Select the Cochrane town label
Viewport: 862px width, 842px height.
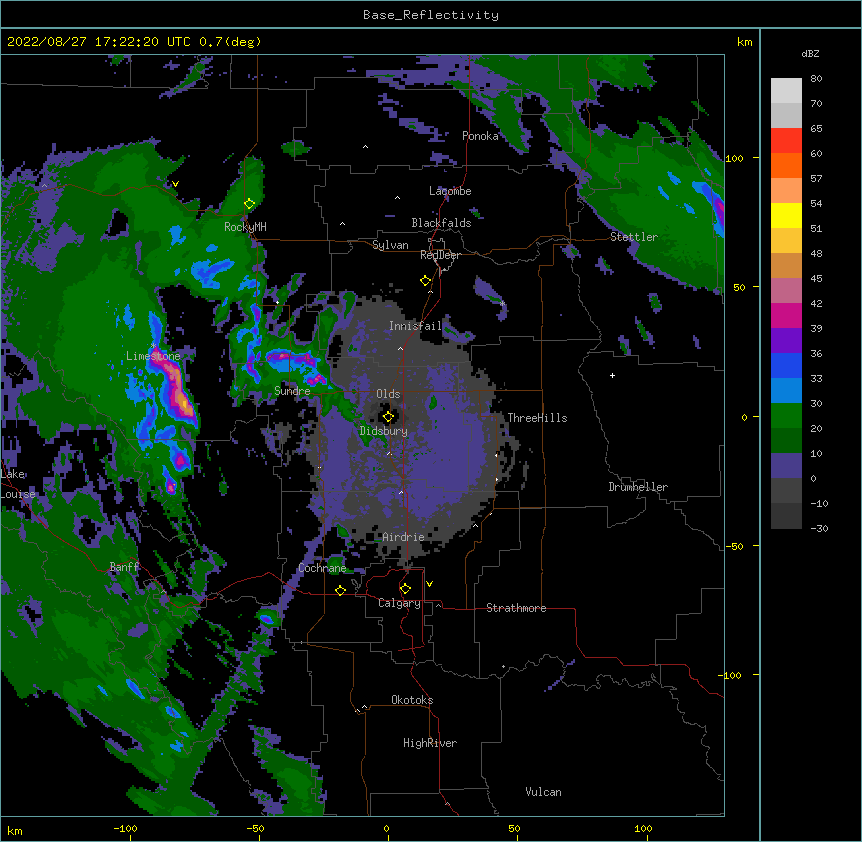(322, 568)
